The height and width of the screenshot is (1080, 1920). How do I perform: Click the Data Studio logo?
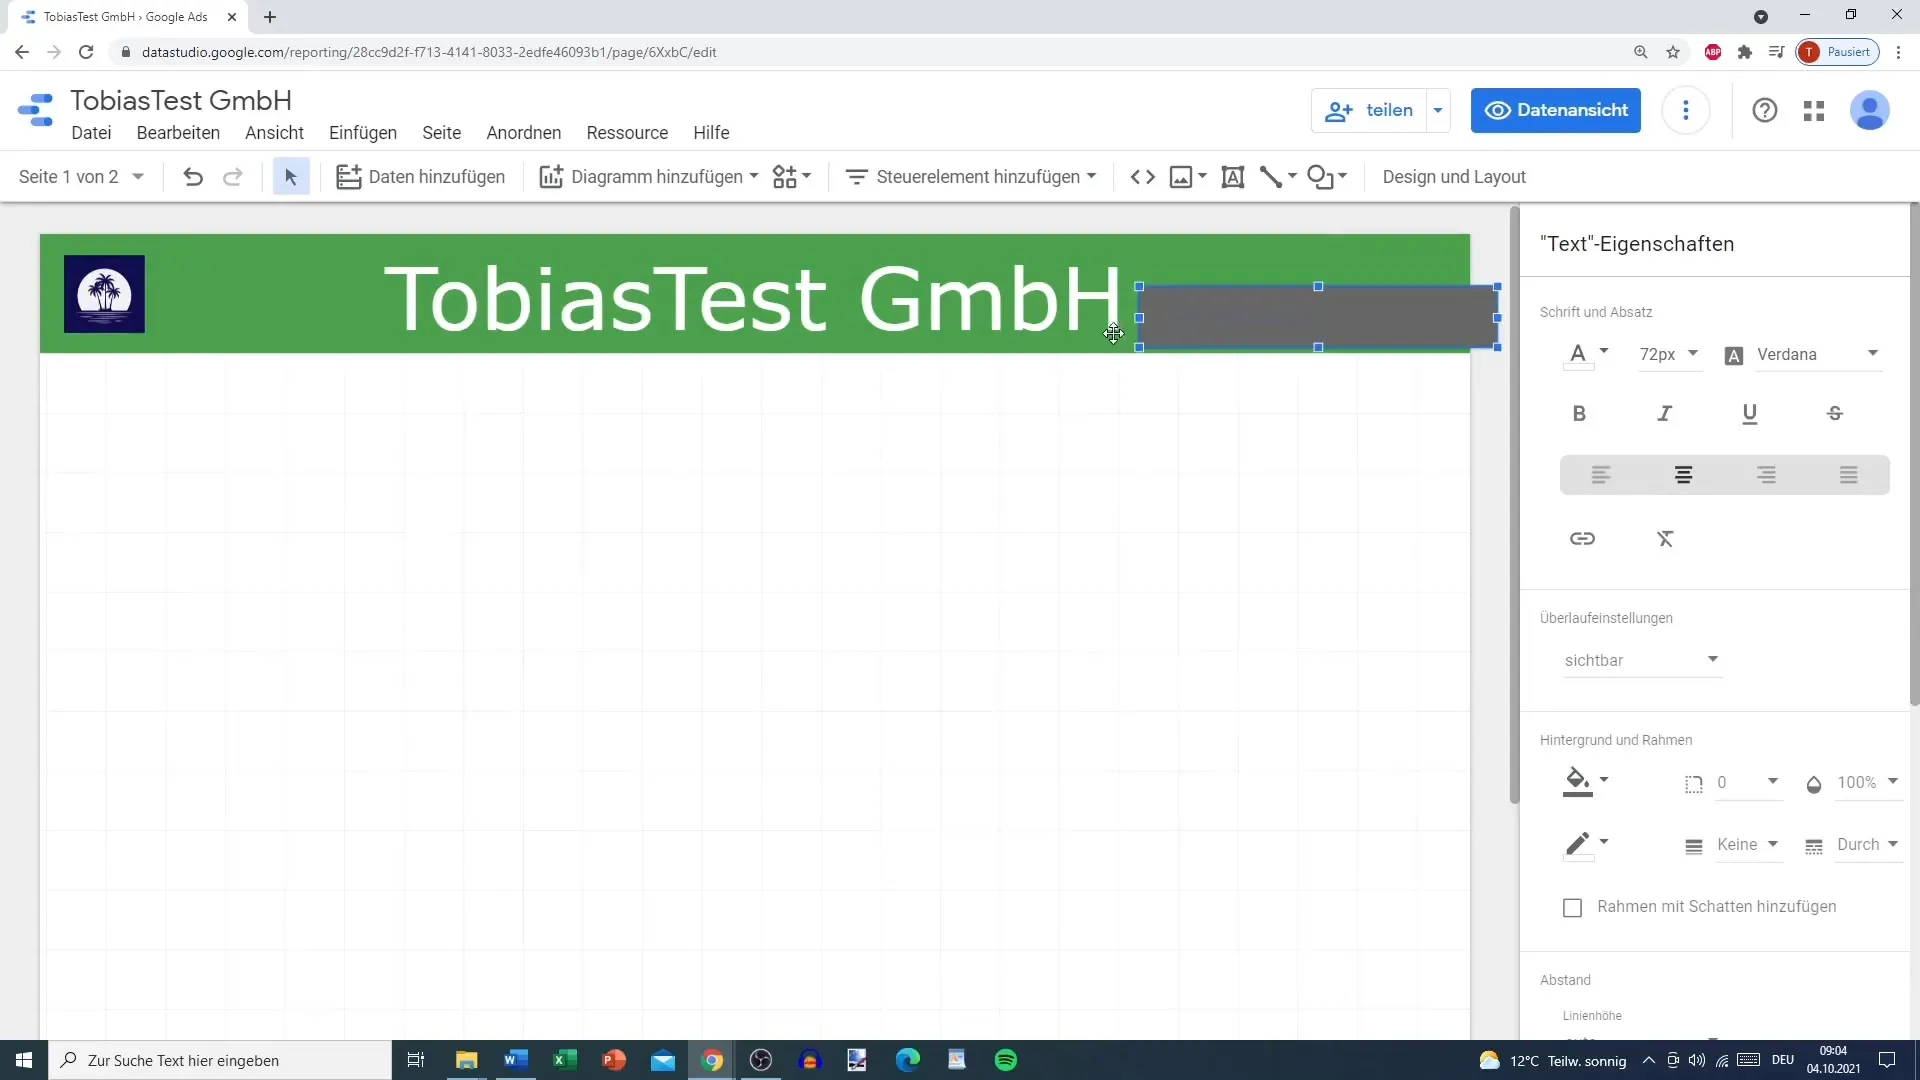(x=36, y=110)
